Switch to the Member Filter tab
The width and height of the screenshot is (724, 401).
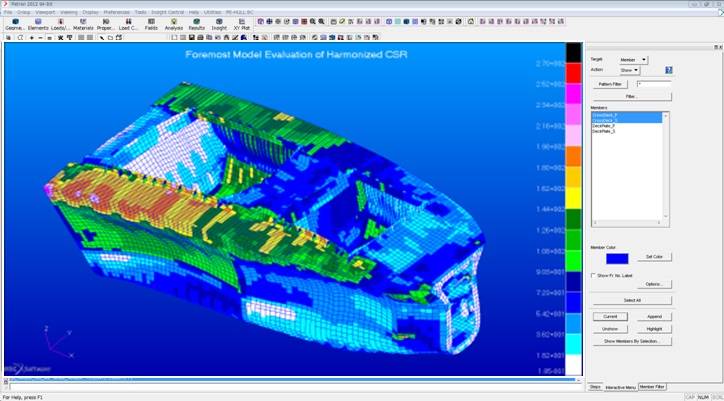652,386
